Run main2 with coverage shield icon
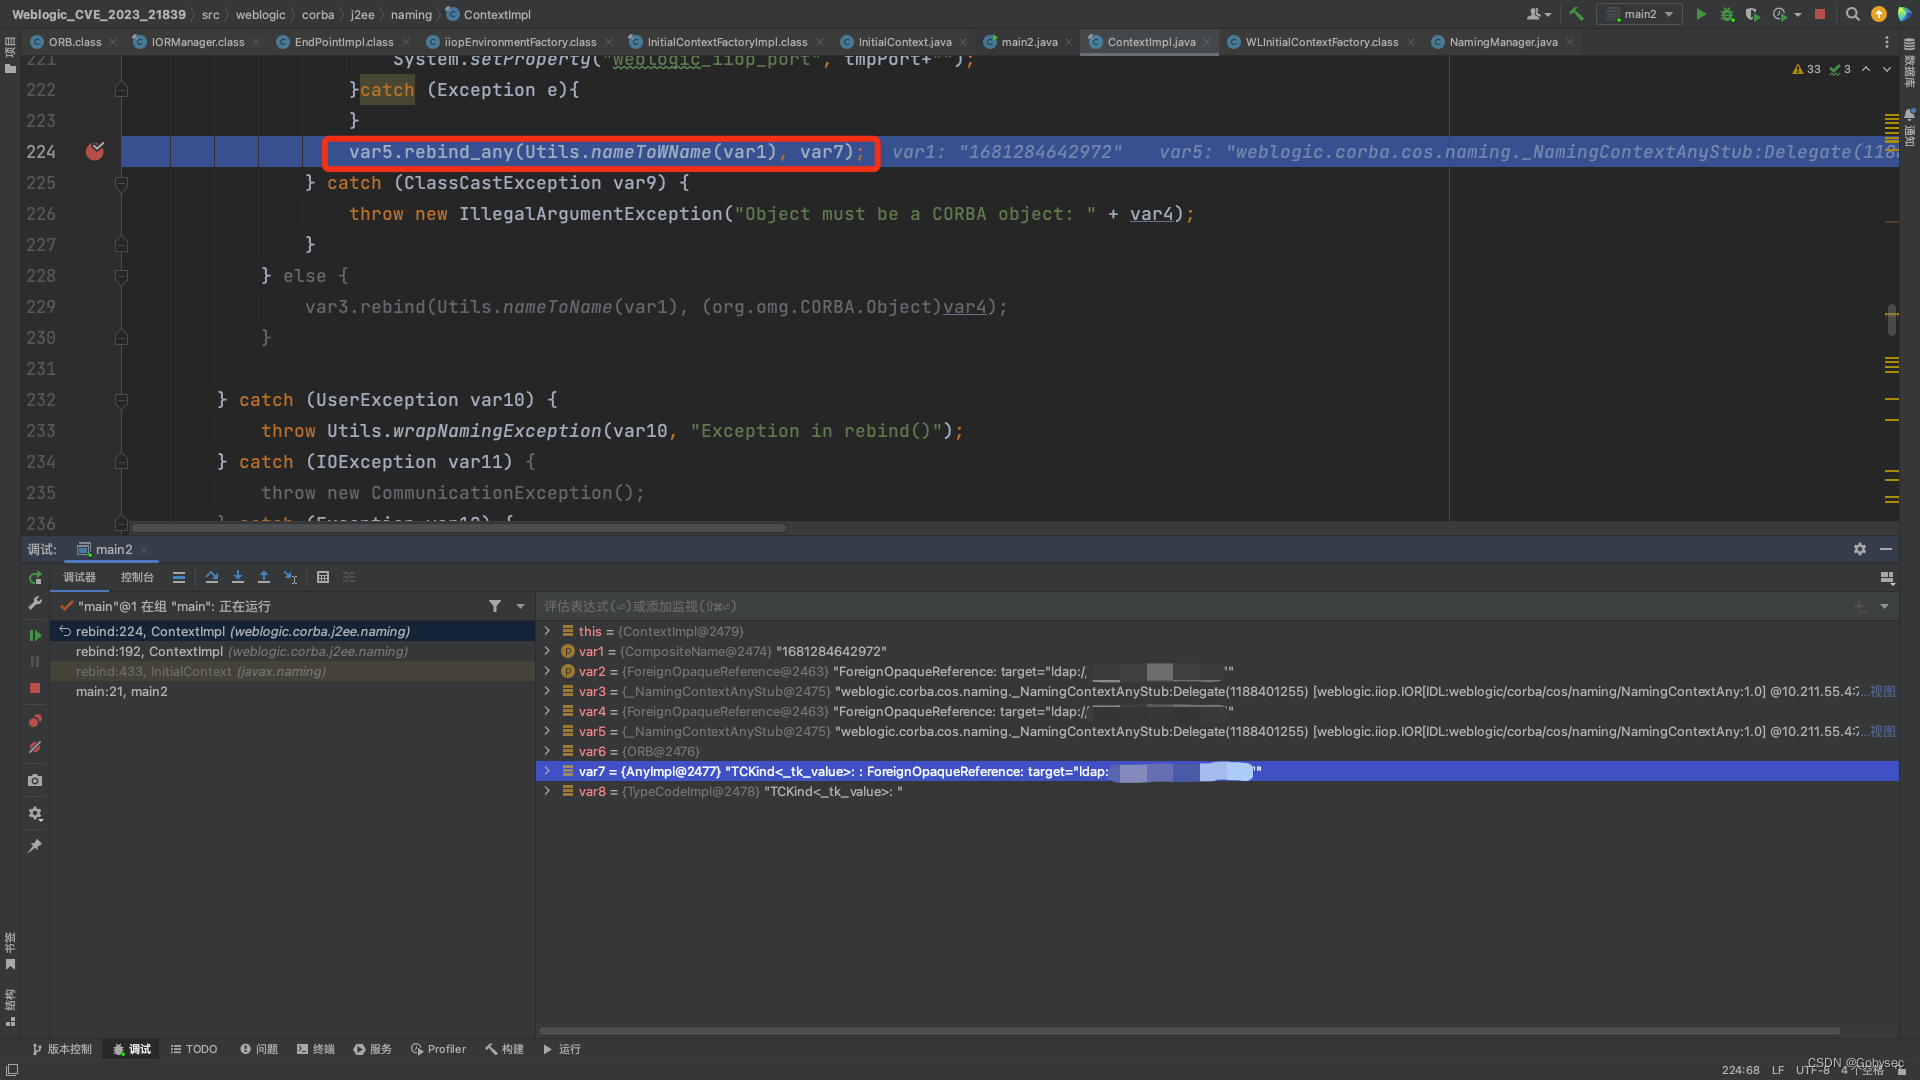The height and width of the screenshot is (1080, 1920). click(1753, 14)
